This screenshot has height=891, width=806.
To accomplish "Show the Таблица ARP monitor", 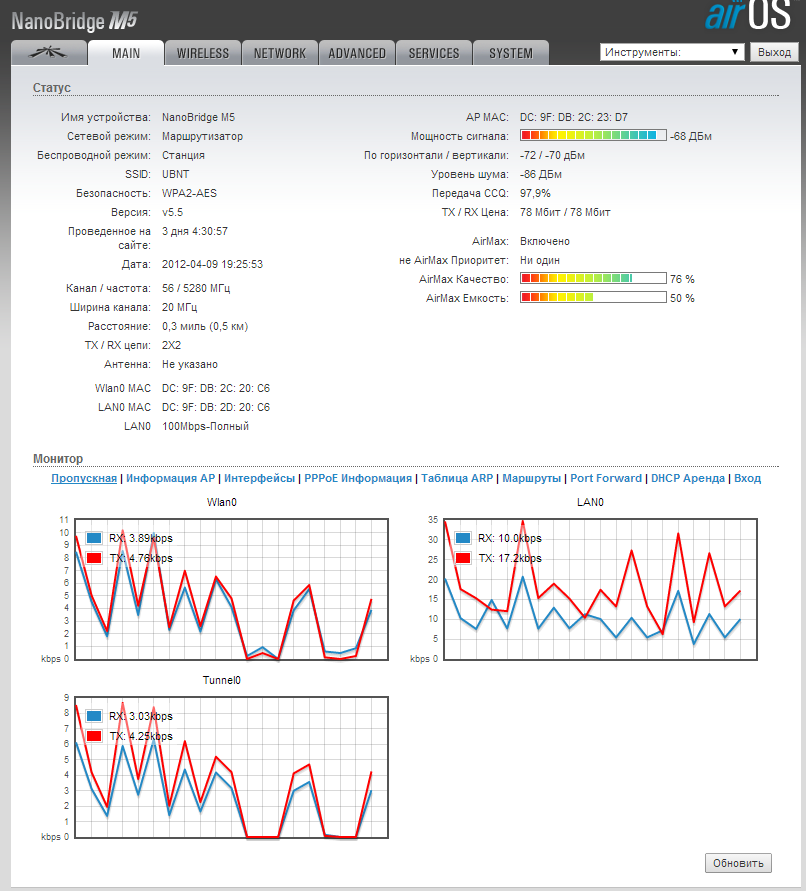I will click(457, 478).
